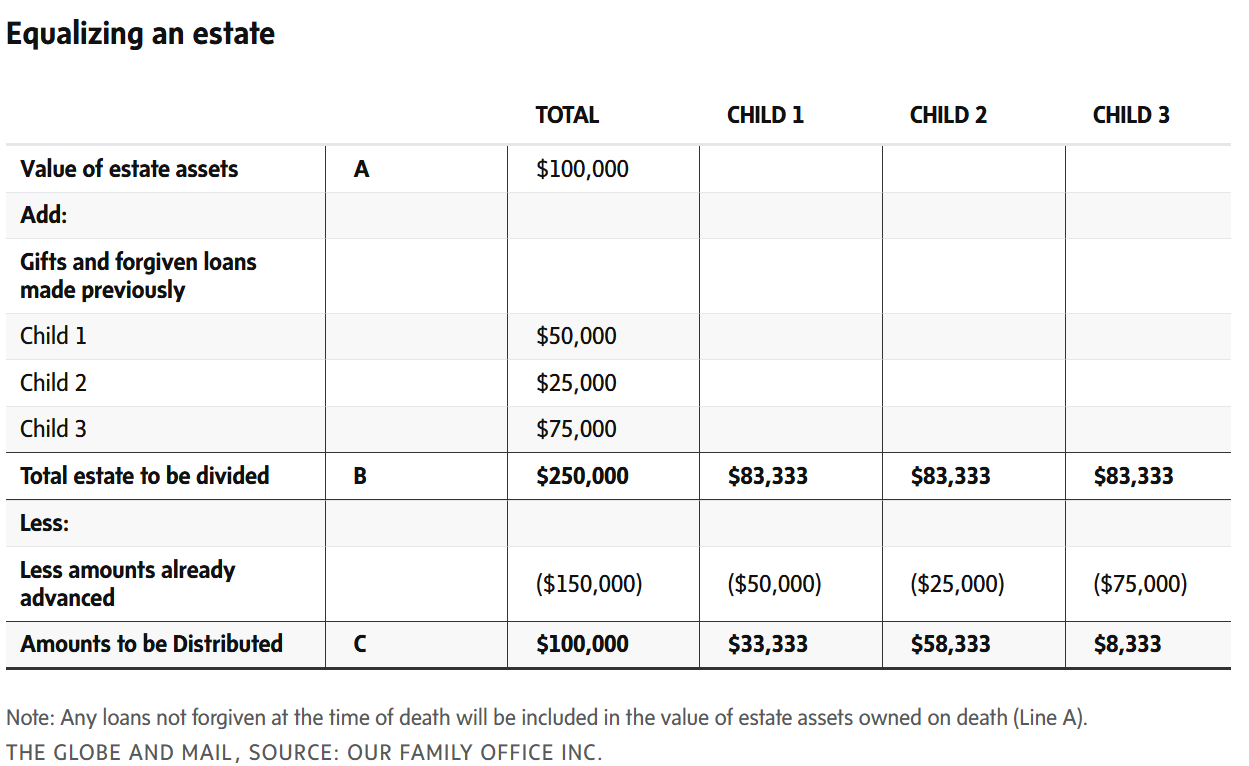
Task: Click the 'Amounts to be Distributed' label
Action: [x=151, y=644]
